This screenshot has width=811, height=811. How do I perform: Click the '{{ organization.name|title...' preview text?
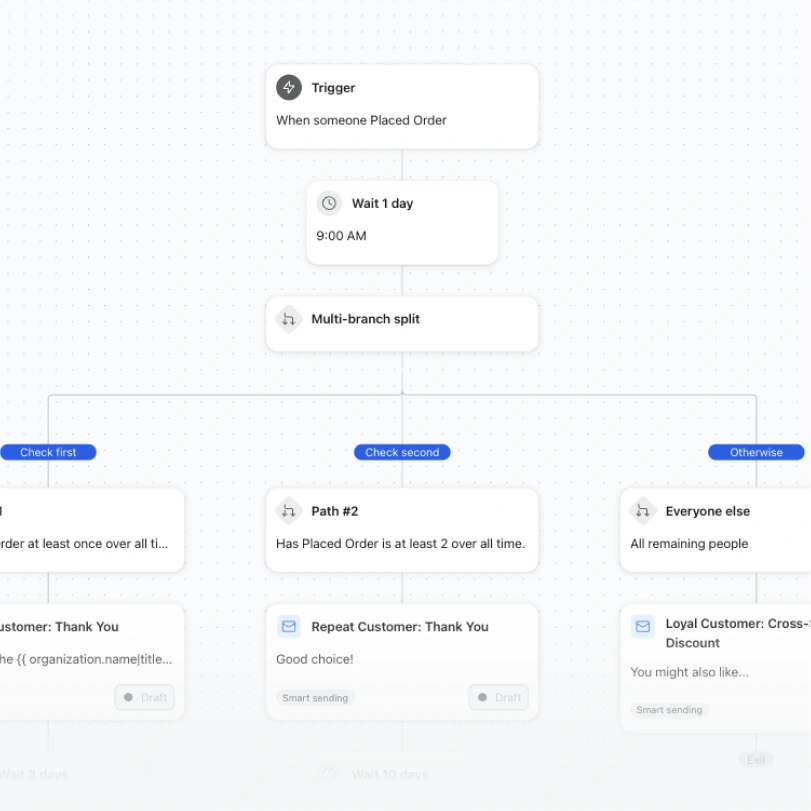pos(94,659)
